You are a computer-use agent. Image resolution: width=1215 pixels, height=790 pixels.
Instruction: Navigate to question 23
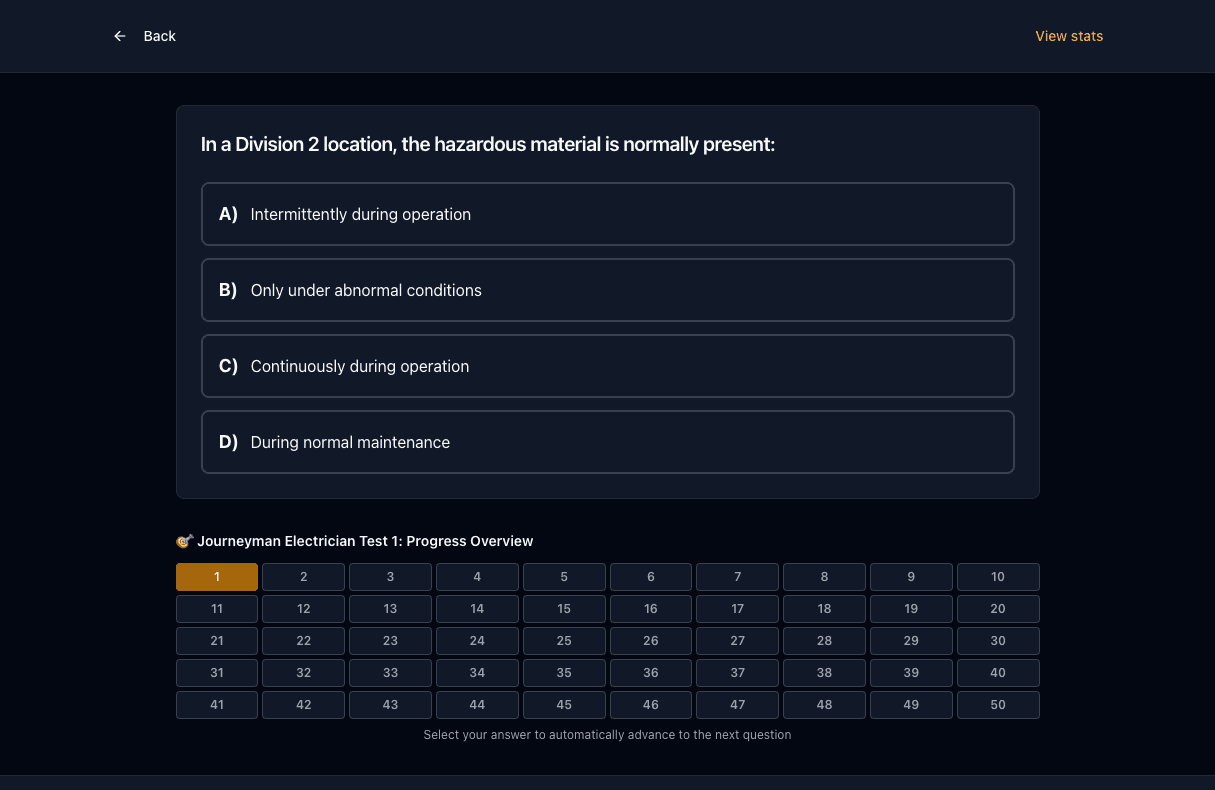click(390, 641)
